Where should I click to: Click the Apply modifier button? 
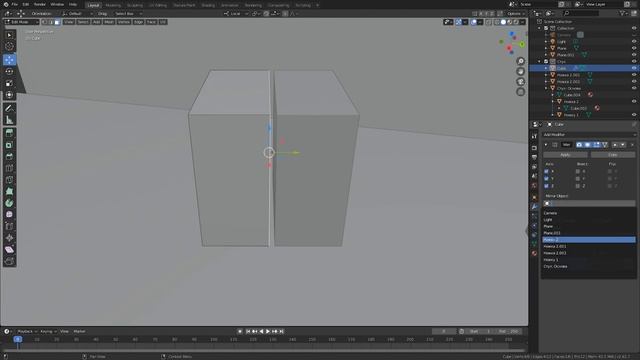coord(565,155)
